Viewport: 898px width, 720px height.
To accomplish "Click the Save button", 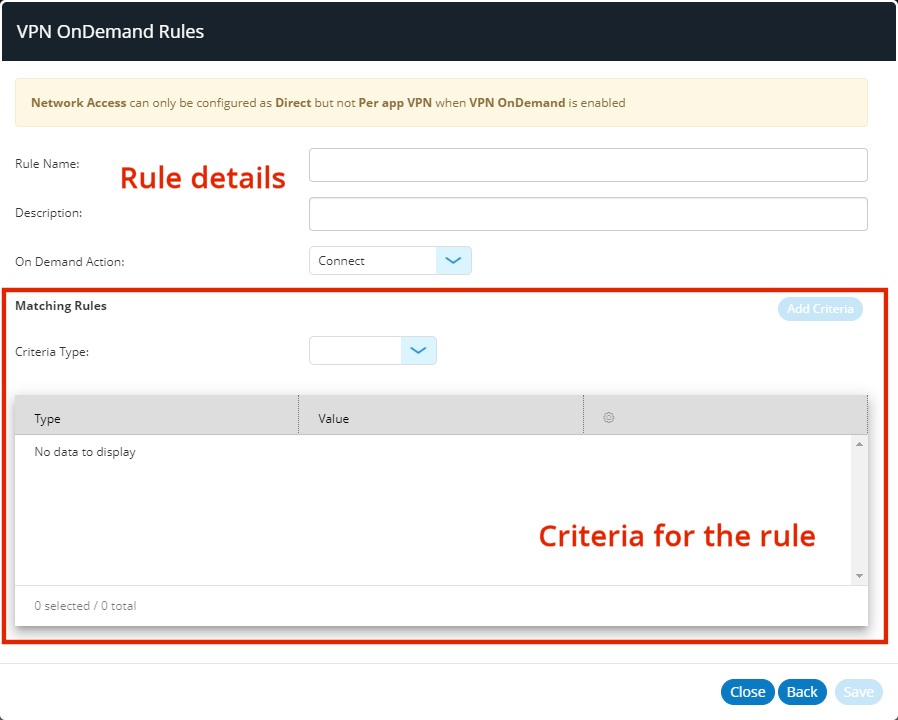I will click(858, 692).
